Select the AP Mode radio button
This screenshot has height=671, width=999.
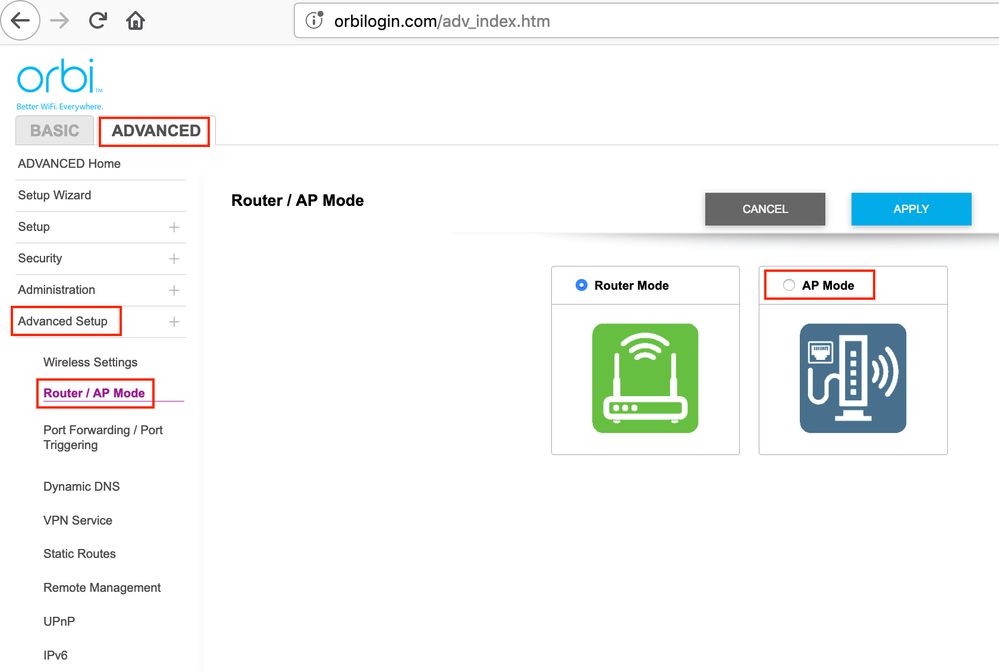[x=789, y=285]
